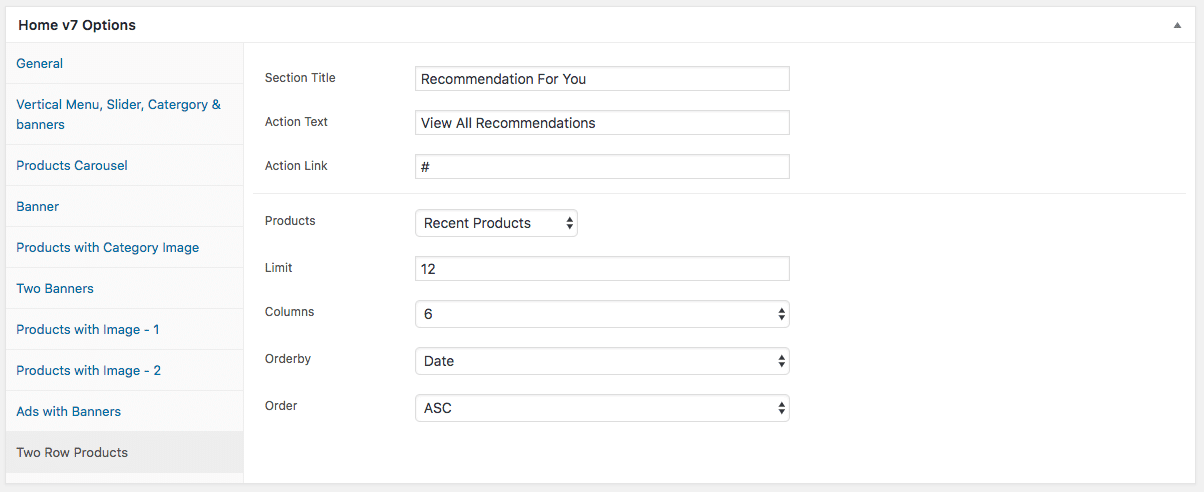Focus the Section Title text field
Image resolution: width=1204 pixels, height=492 pixels.
(x=602, y=78)
